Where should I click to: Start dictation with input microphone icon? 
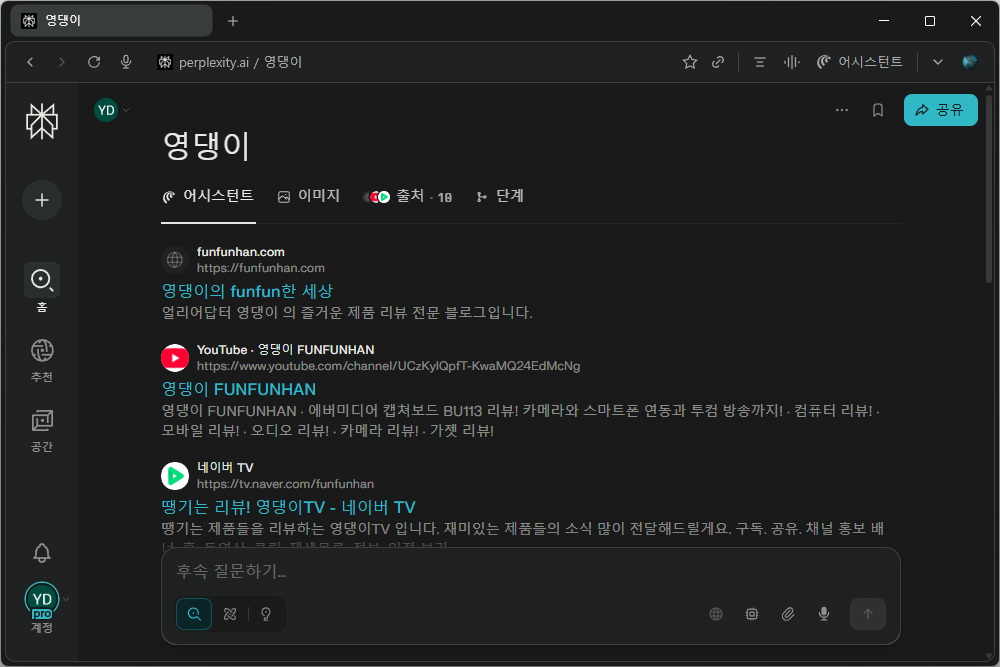824,613
